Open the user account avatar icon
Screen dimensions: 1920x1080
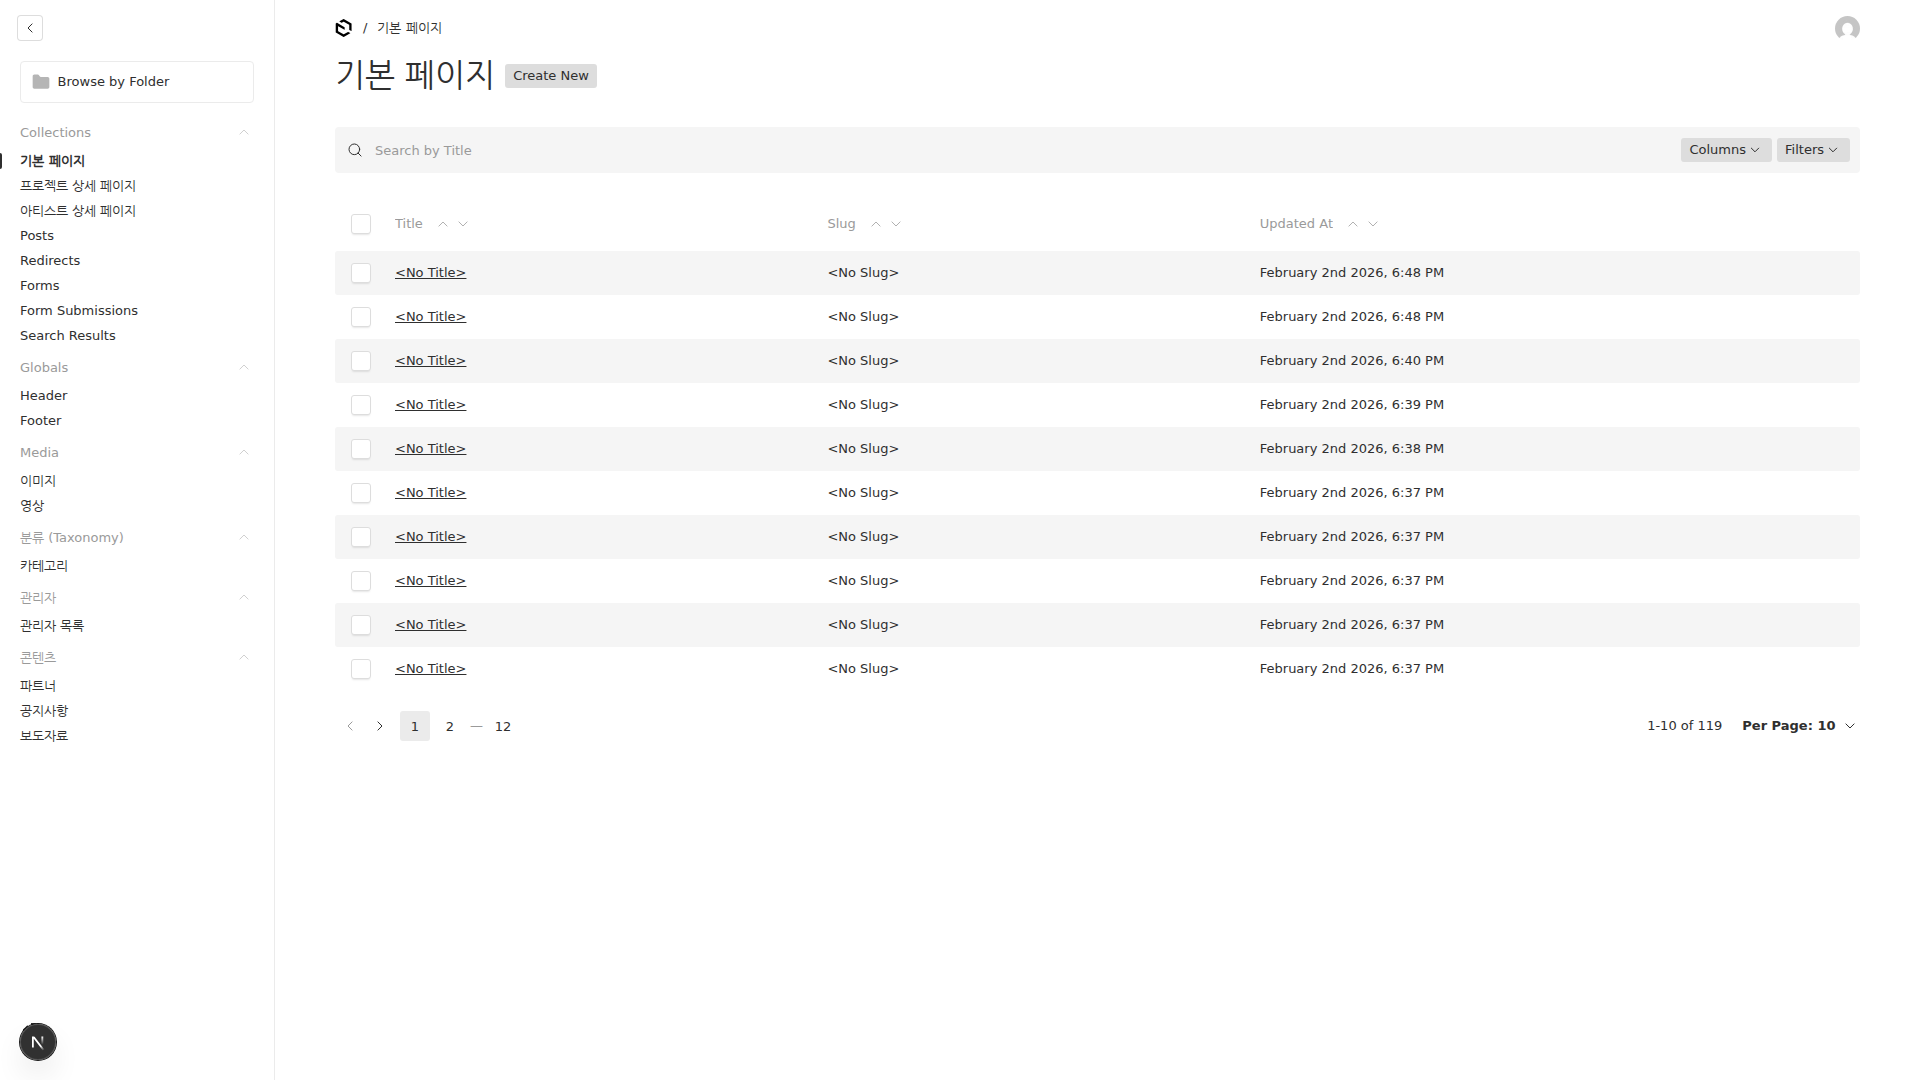click(x=1847, y=28)
